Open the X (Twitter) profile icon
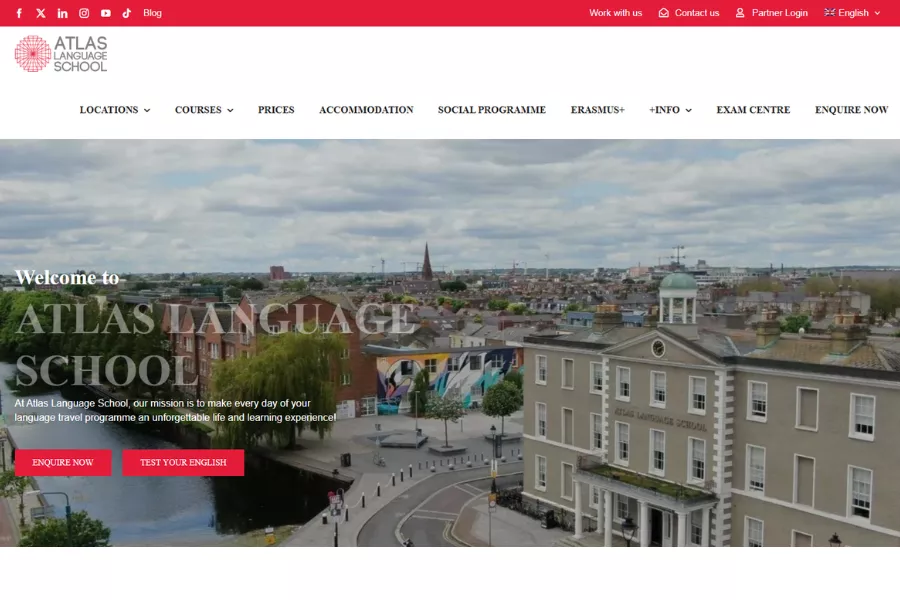The image size is (900, 600). pos(41,13)
